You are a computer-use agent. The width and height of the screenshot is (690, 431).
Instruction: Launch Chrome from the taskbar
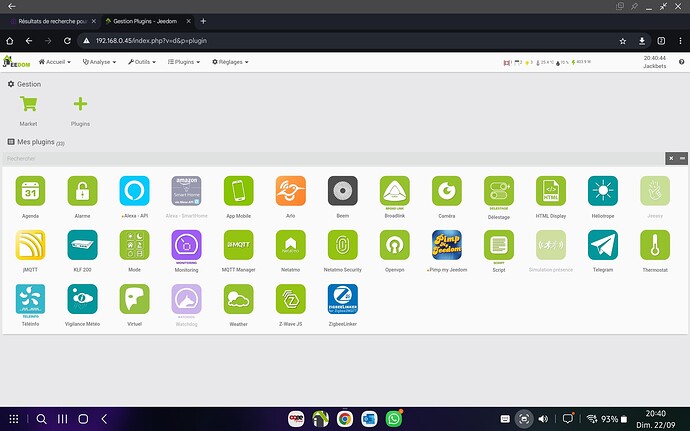point(345,419)
